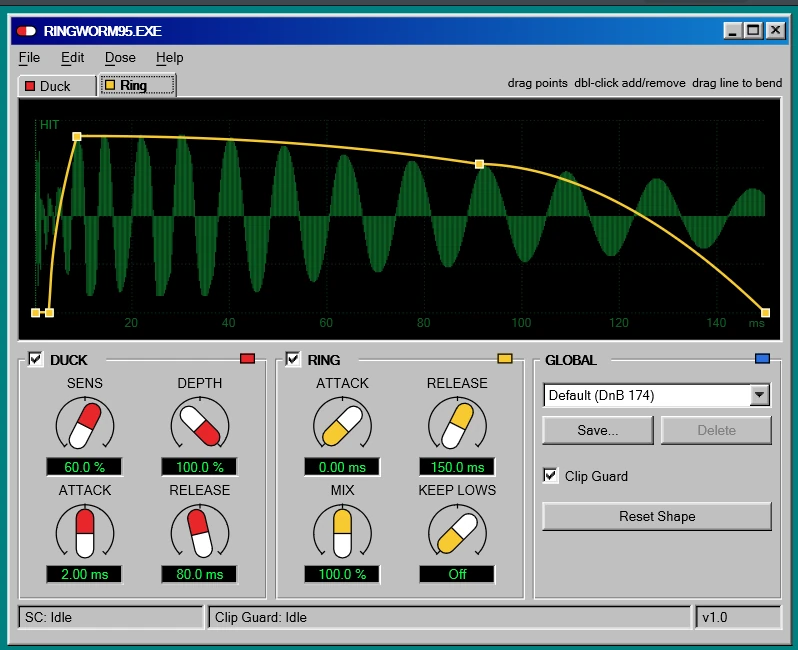Click the SC: Idle status field
798x650 pixels.
[x=111, y=617]
